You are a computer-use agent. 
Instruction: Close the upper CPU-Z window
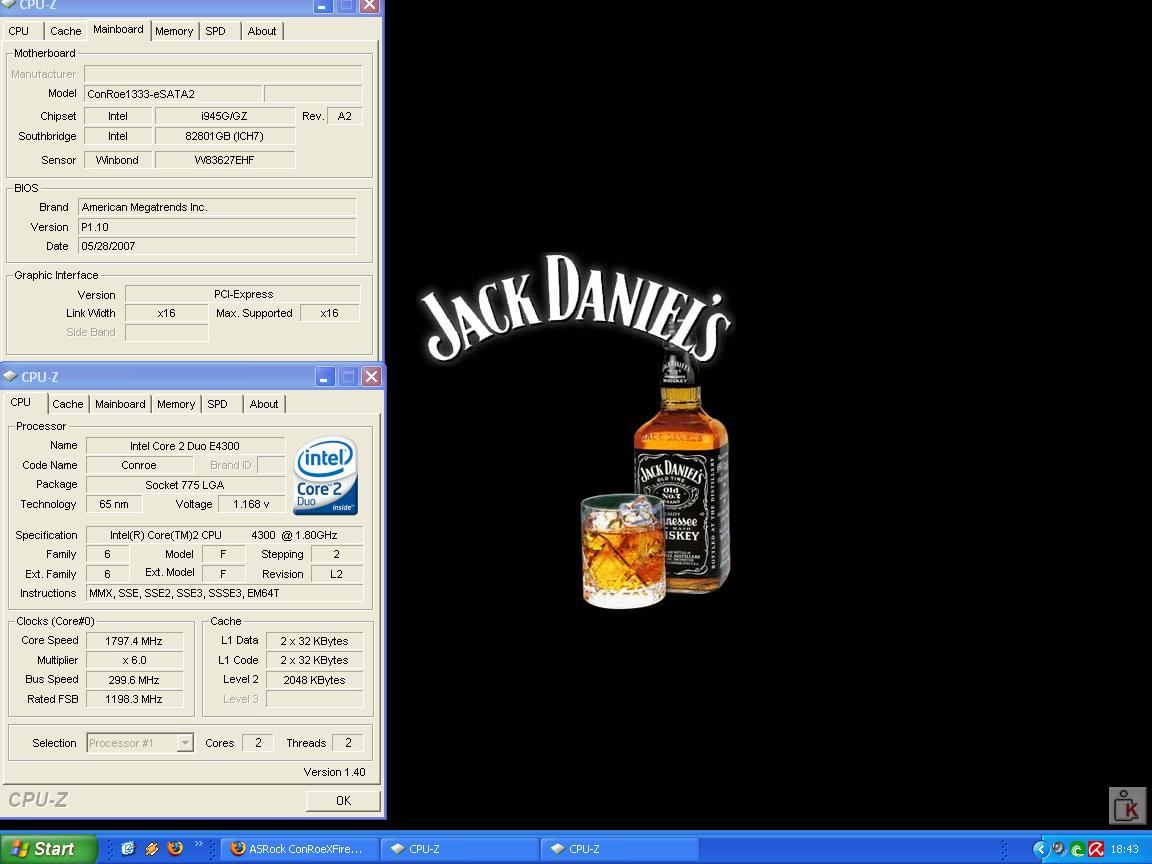(370, 6)
